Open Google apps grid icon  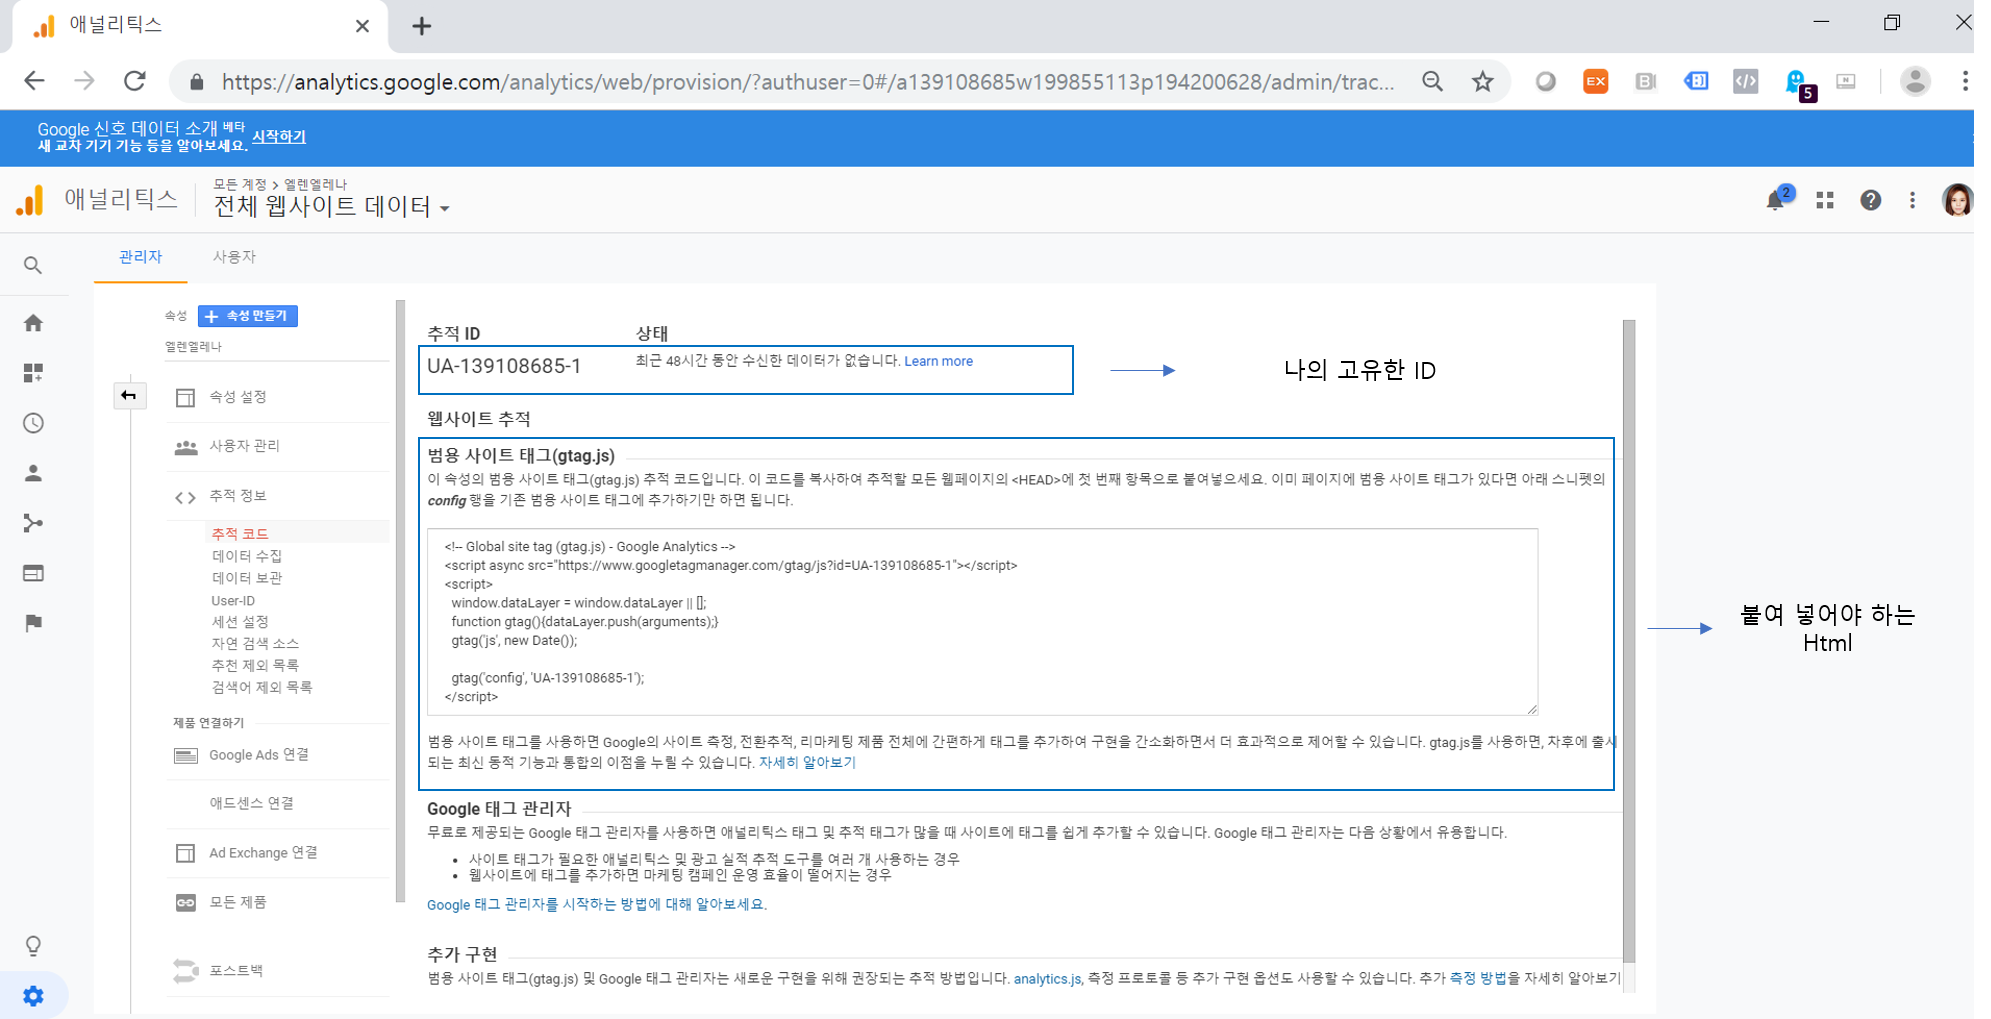coord(1825,201)
